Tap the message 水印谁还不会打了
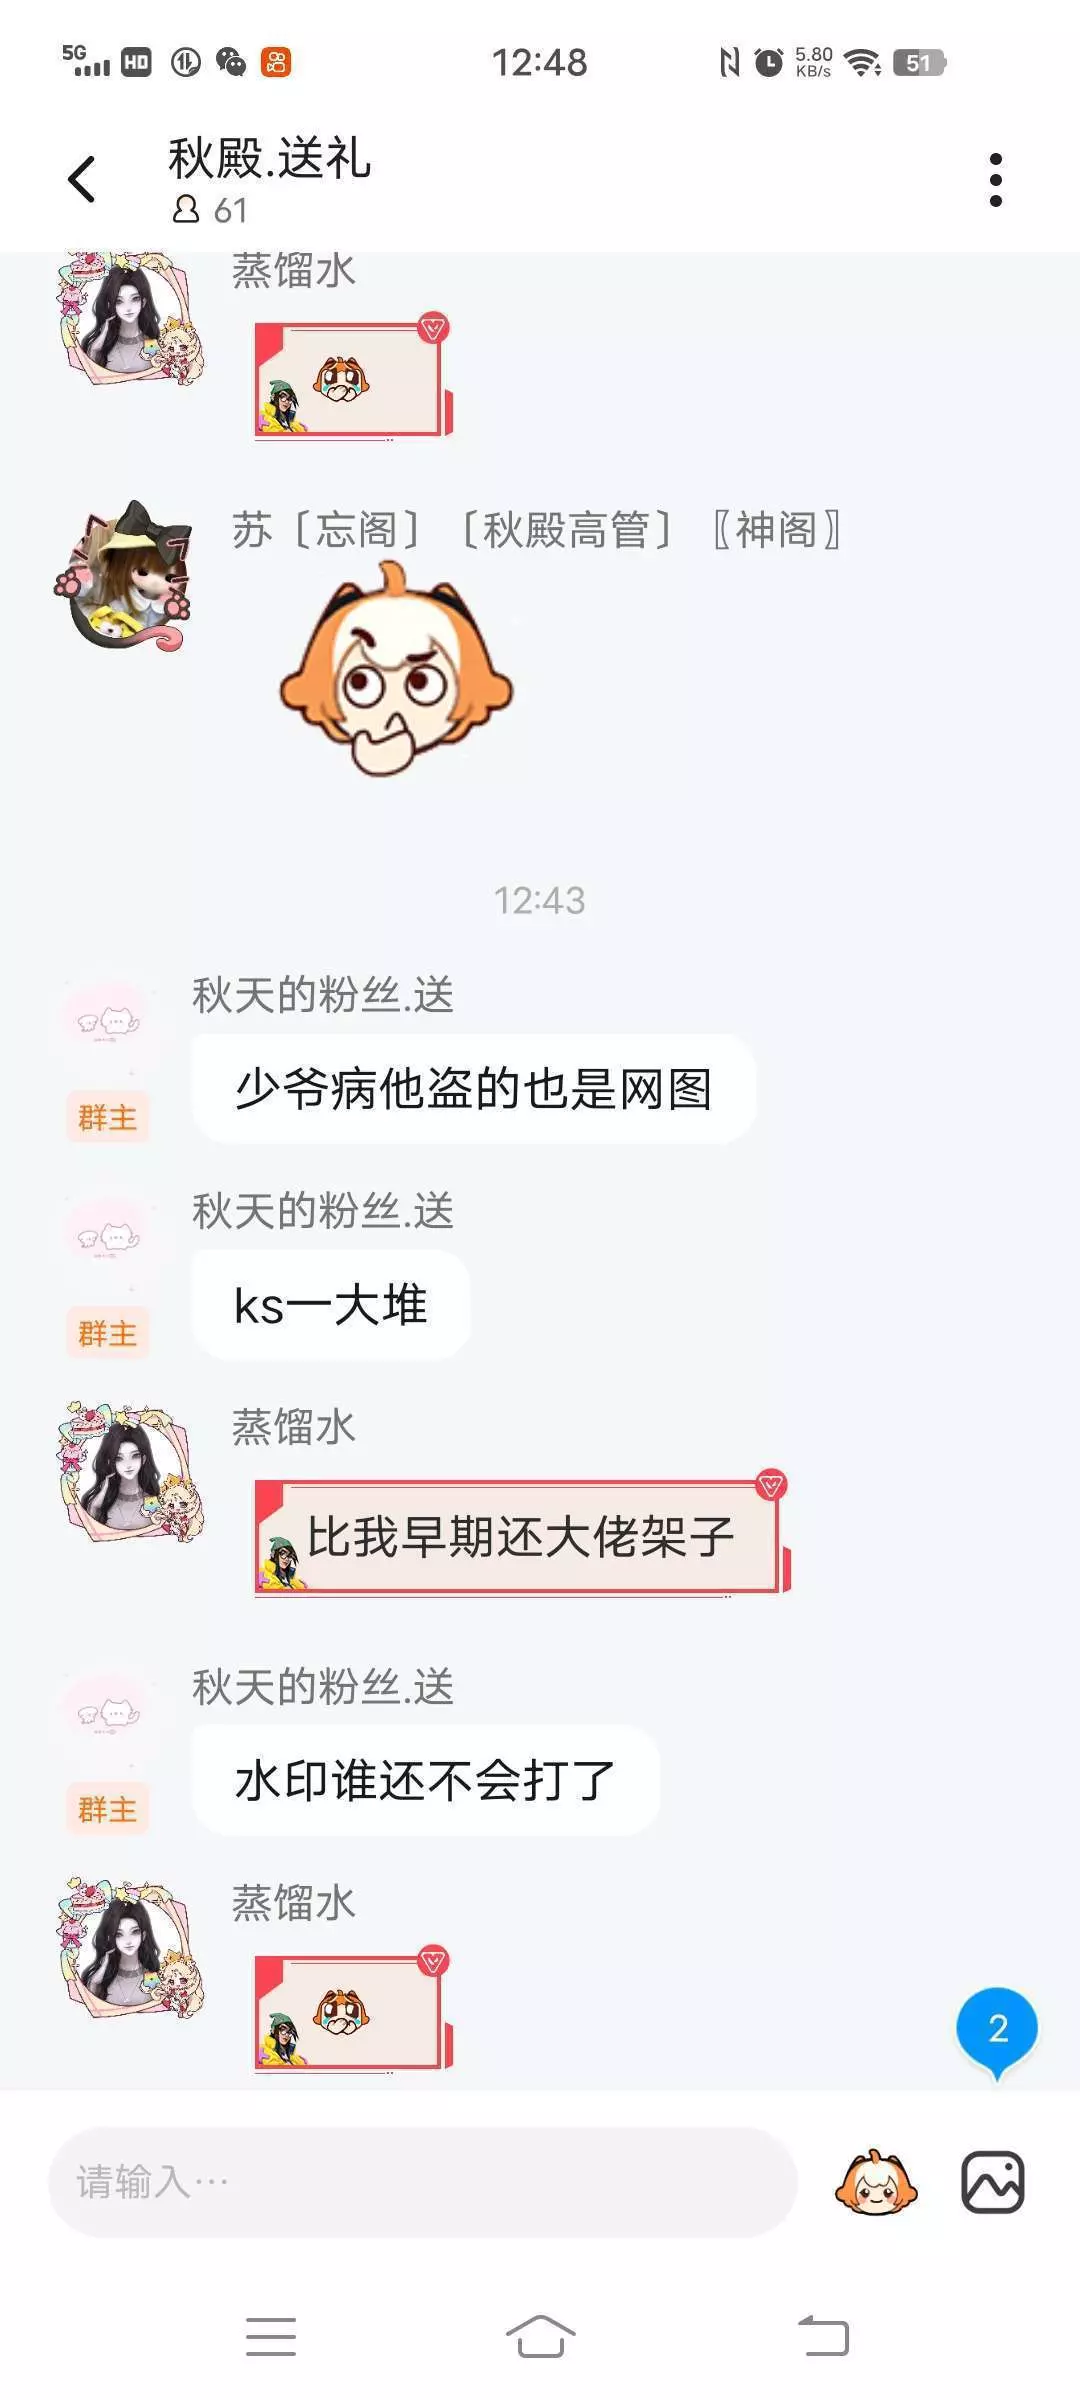 coord(425,1780)
